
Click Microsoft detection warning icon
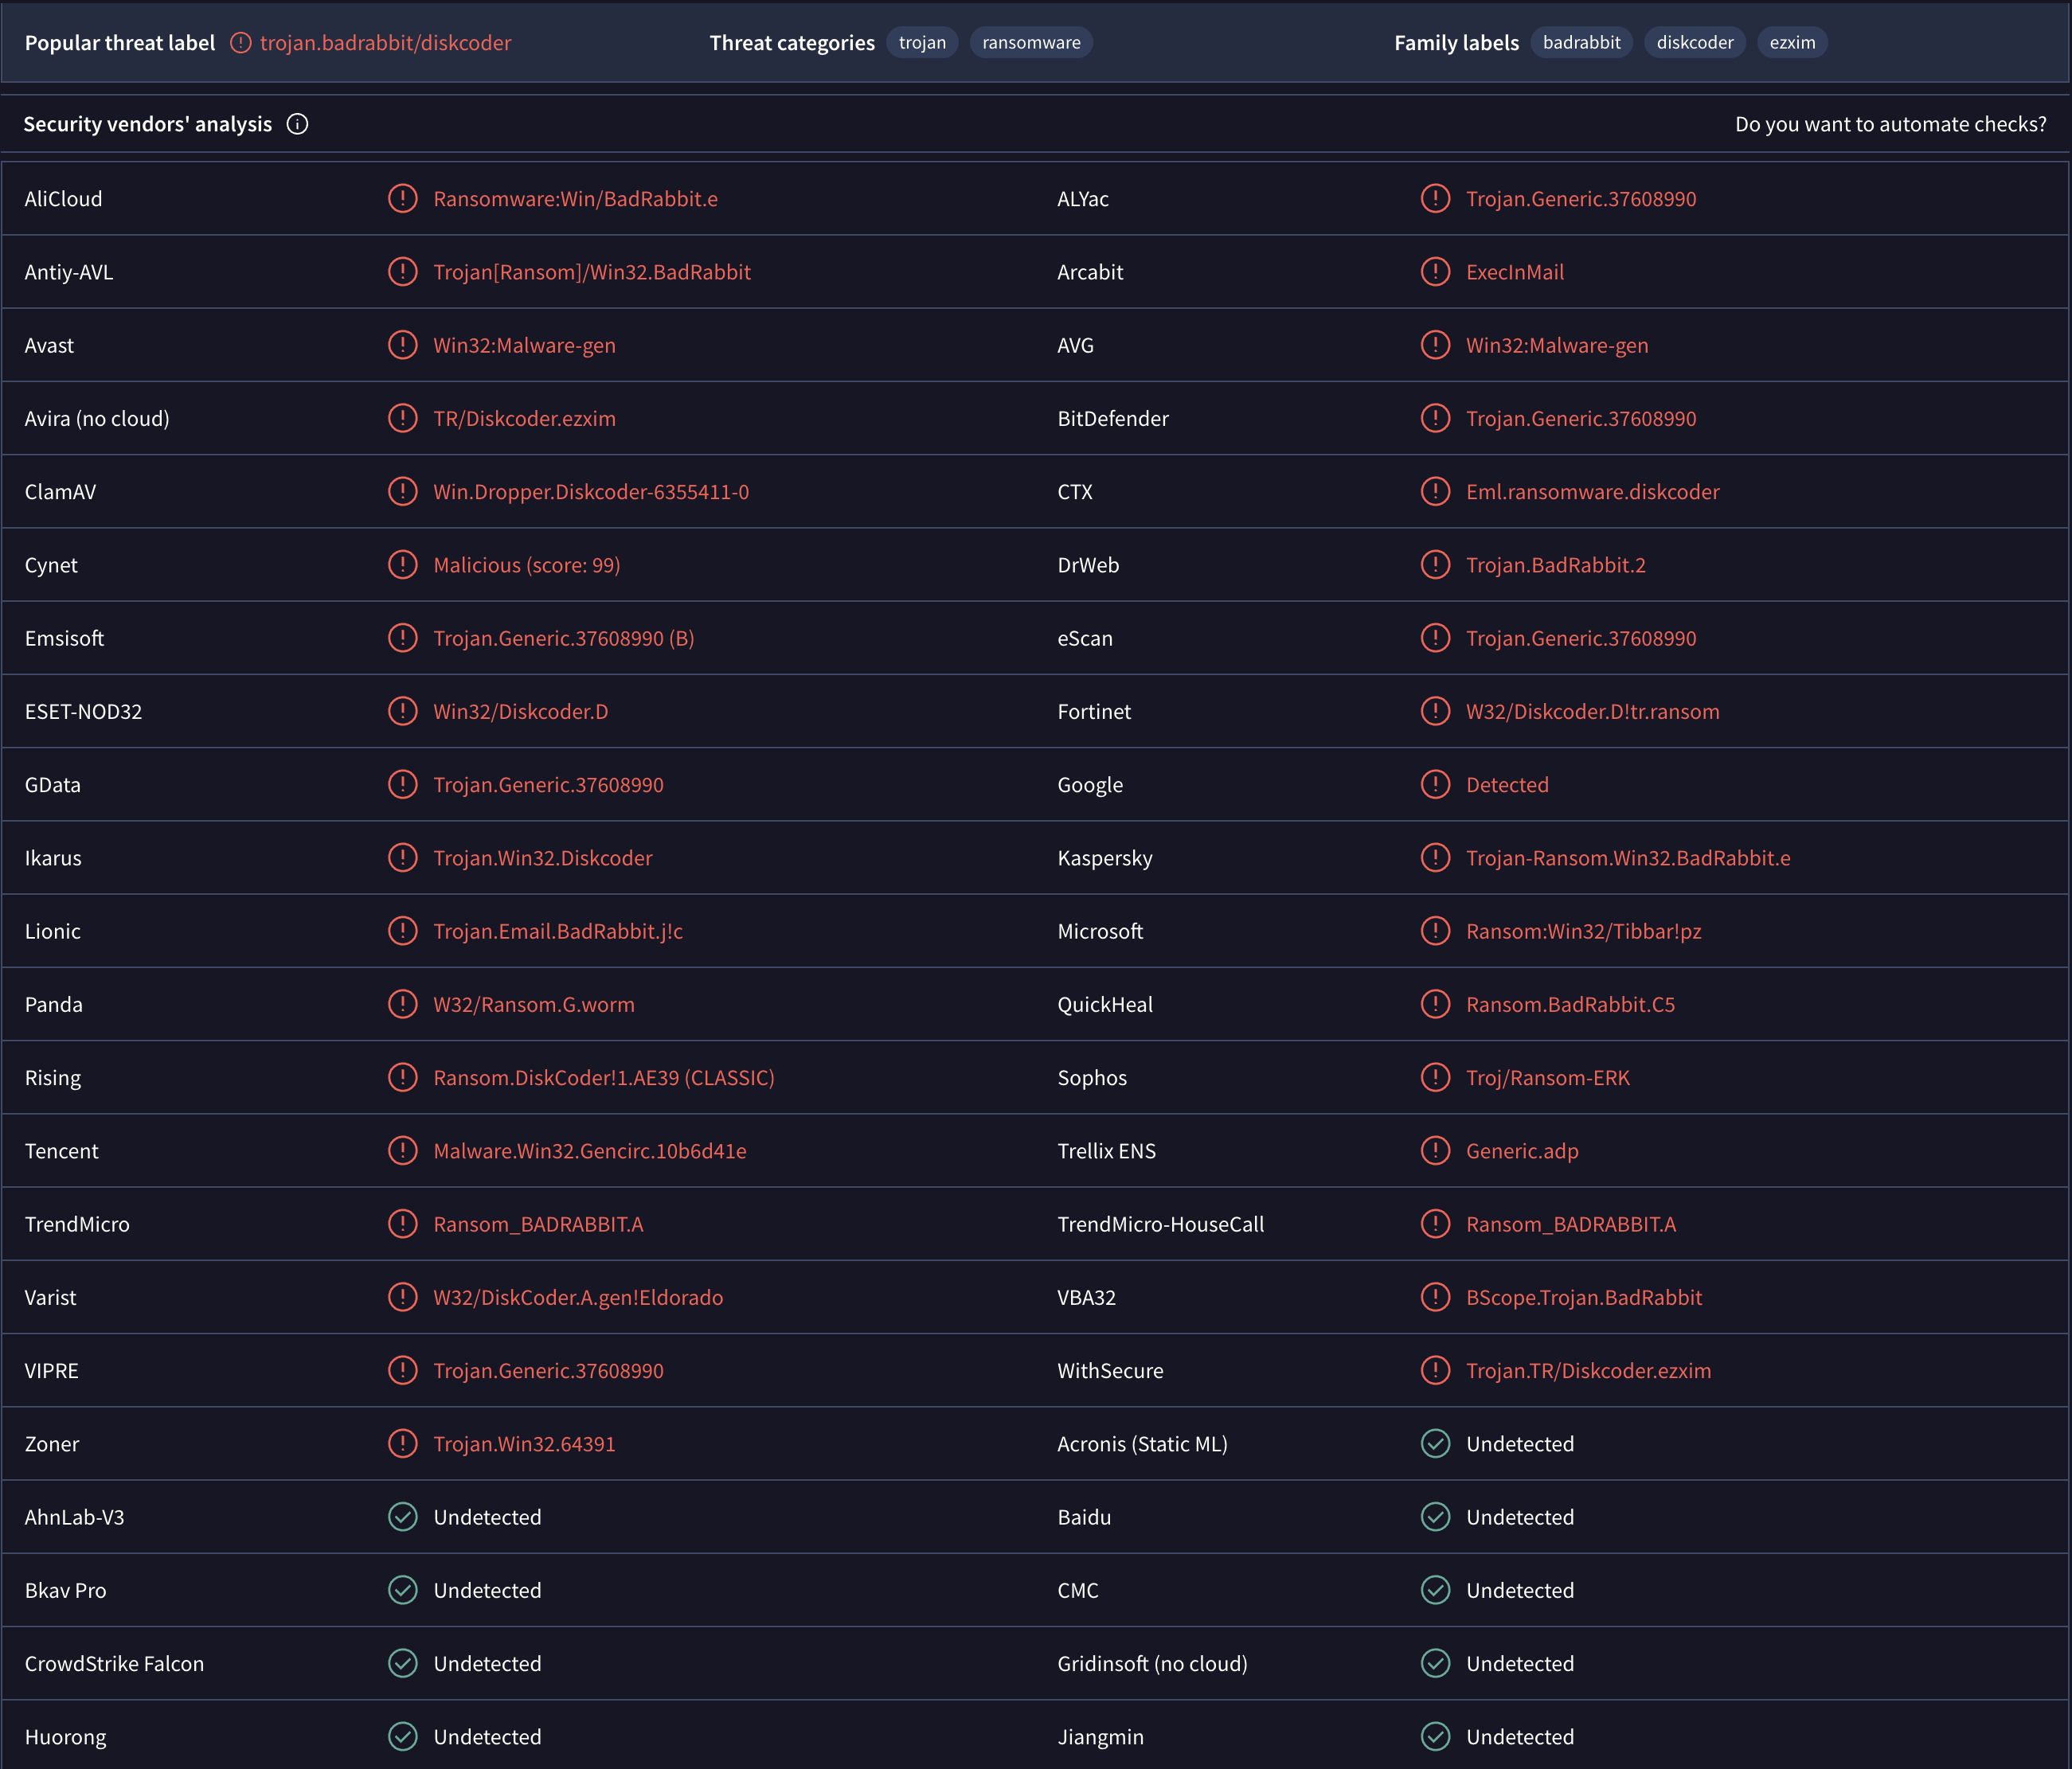1435,930
